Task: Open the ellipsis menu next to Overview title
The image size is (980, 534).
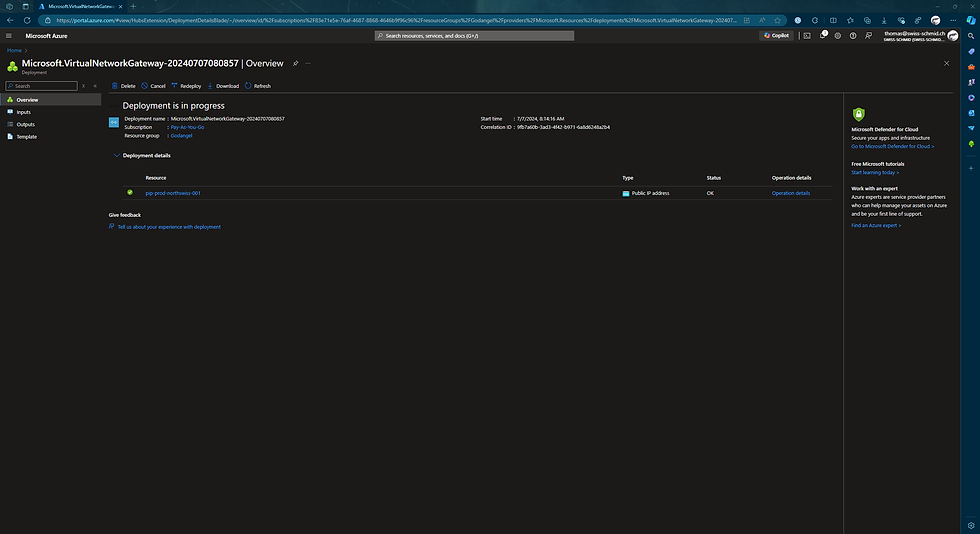Action: coord(308,63)
